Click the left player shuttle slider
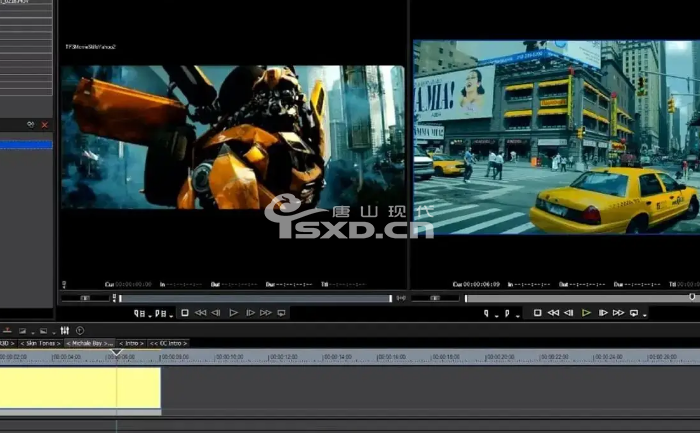700x433 pixels. coord(85,298)
